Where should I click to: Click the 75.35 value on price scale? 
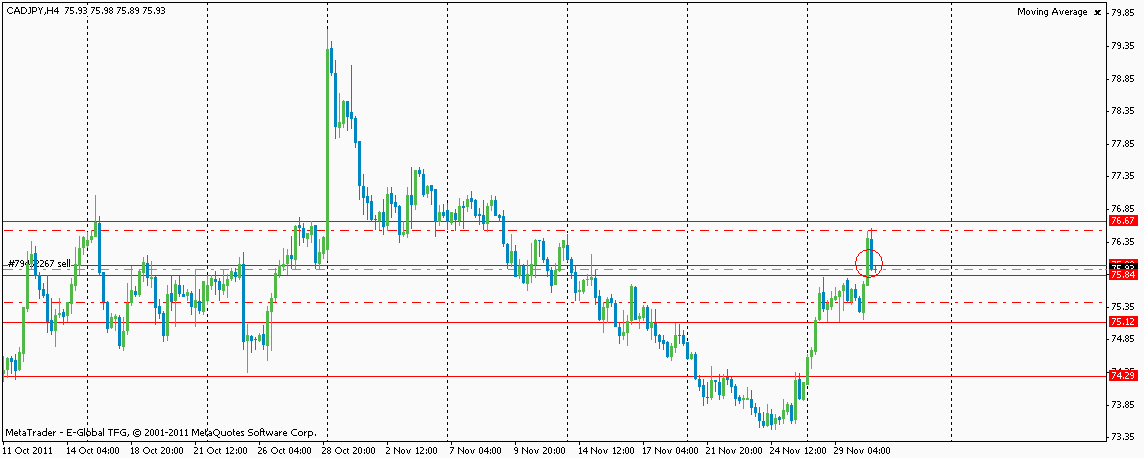(1122, 306)
